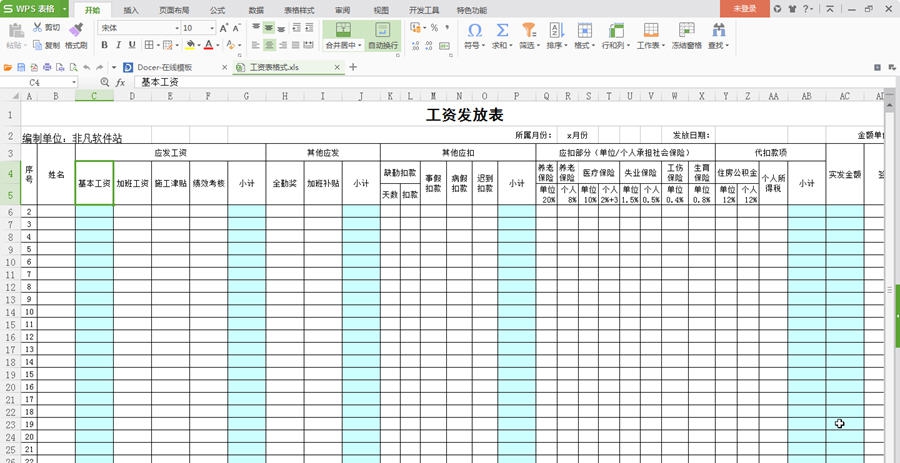
Task: Open the Insert (插入) ribbon tab
Action: [x=131, y=10]
